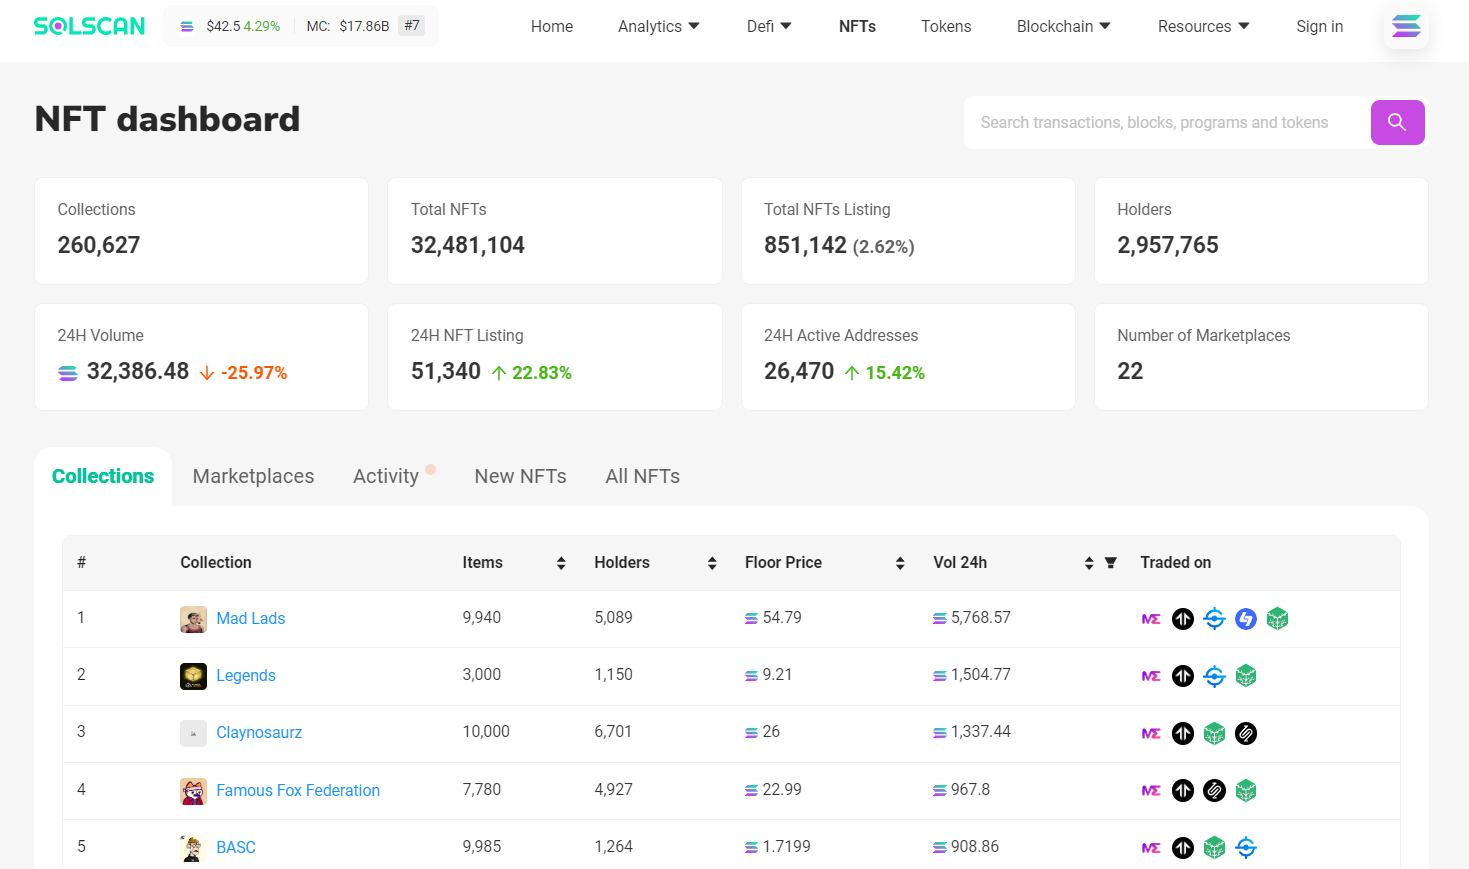Open NFTs in navigation bar
The width and height of the screenshot is (1469, 869).
click(857, 26)
